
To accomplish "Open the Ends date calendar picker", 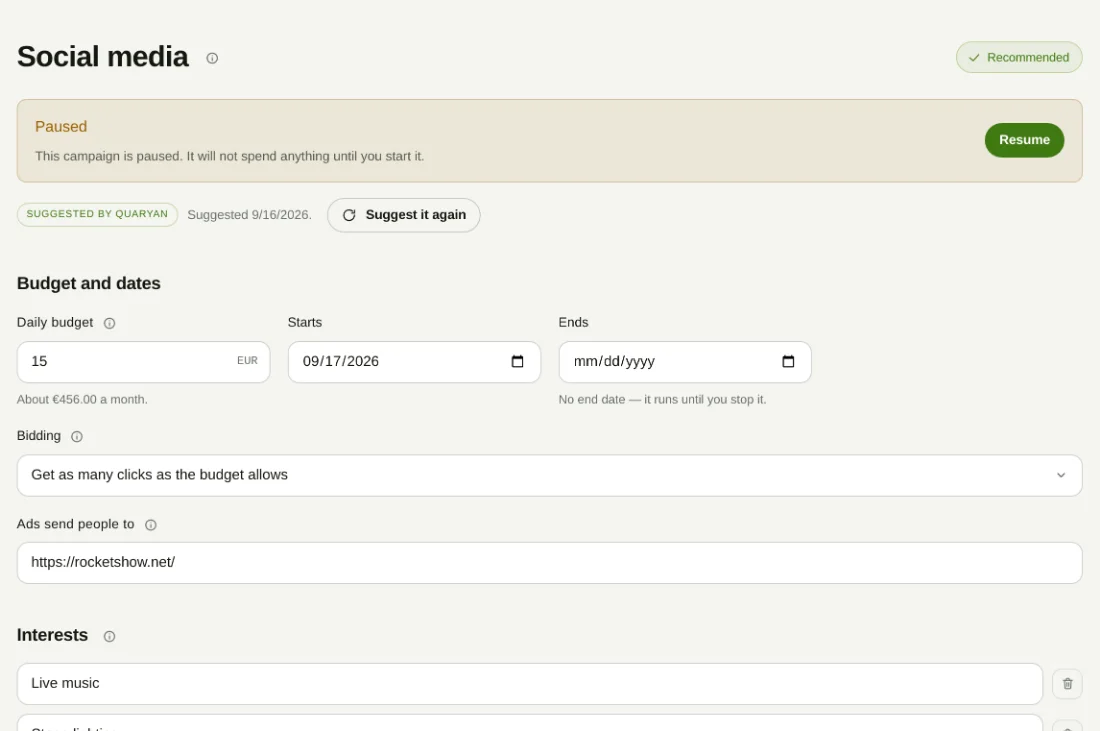I will point(789,361).
